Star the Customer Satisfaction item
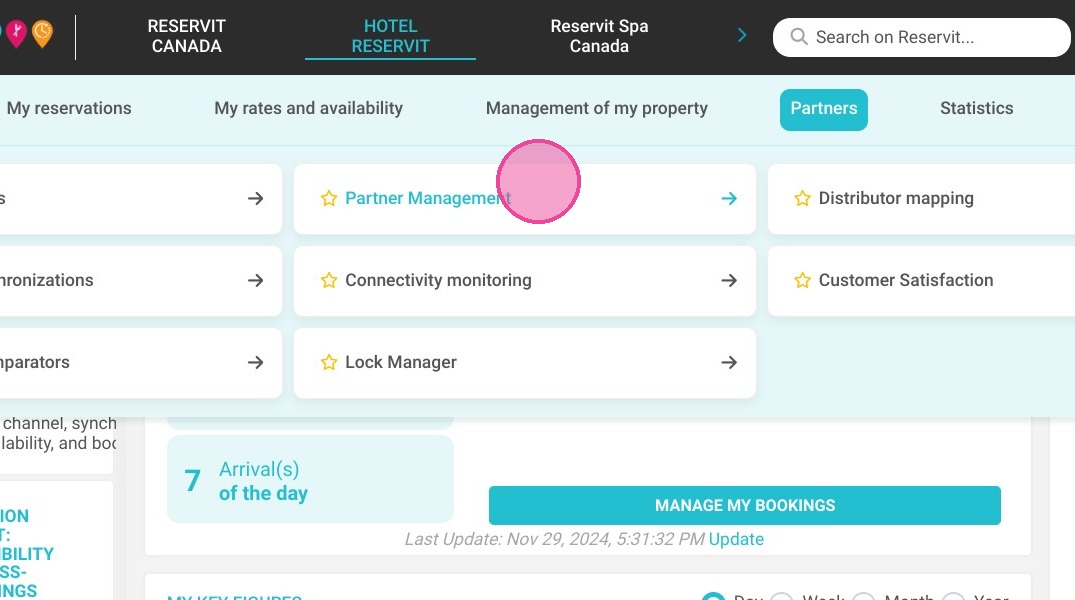The image size is (1075, 600). (802, 280)
